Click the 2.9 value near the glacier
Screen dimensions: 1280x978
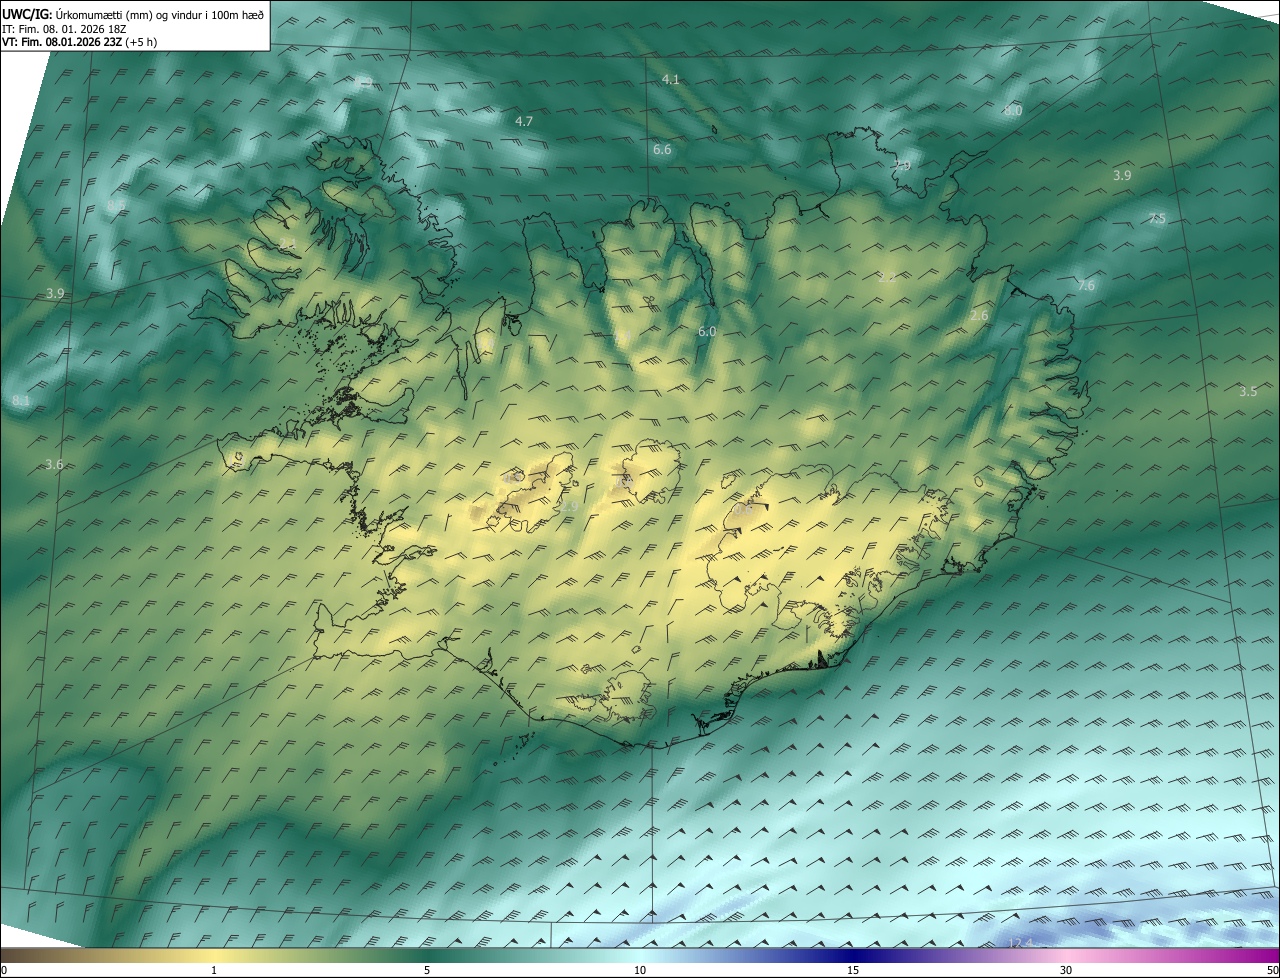coord(569,508)
